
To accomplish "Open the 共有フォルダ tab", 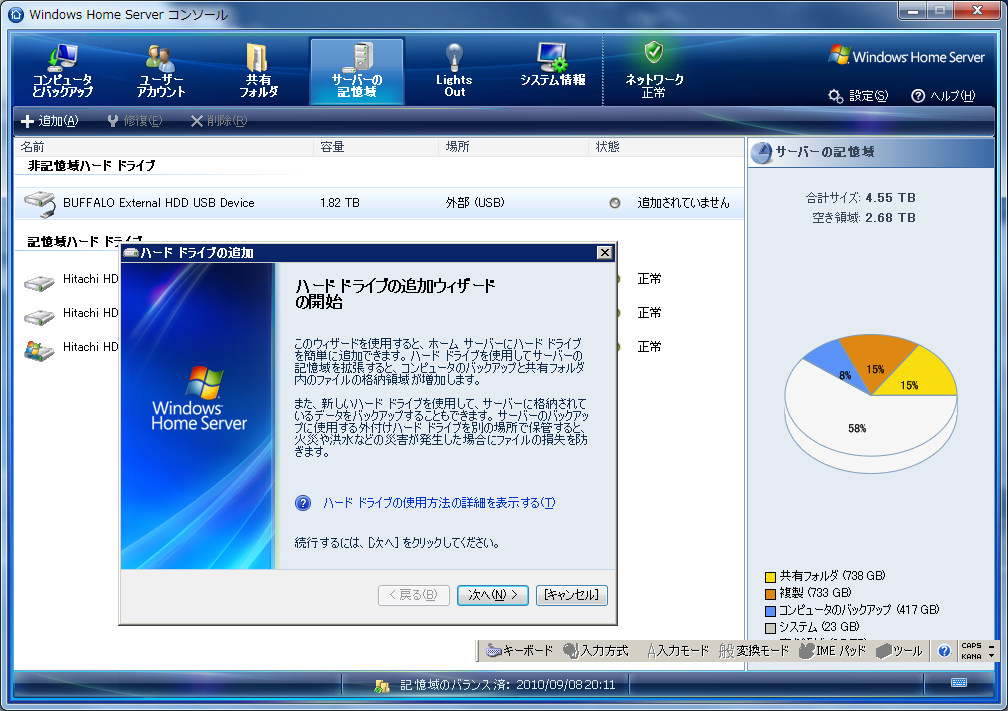I will click(x=258, y=71).
